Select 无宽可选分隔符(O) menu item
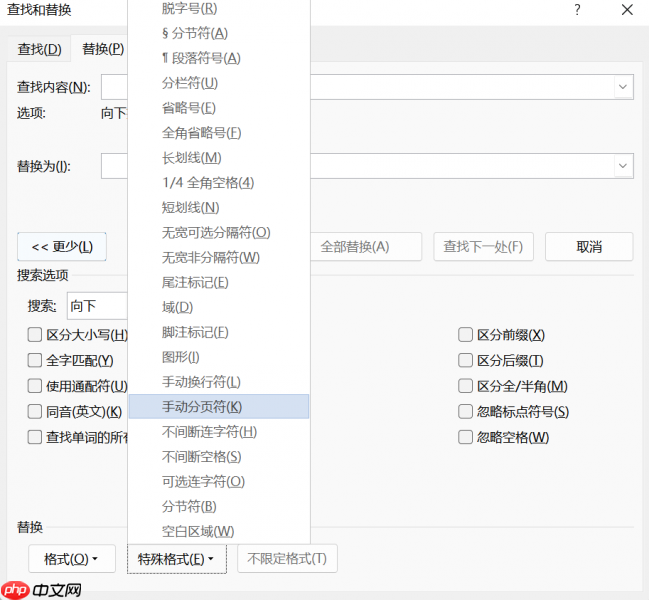649x600 pixels. [219, 233]
